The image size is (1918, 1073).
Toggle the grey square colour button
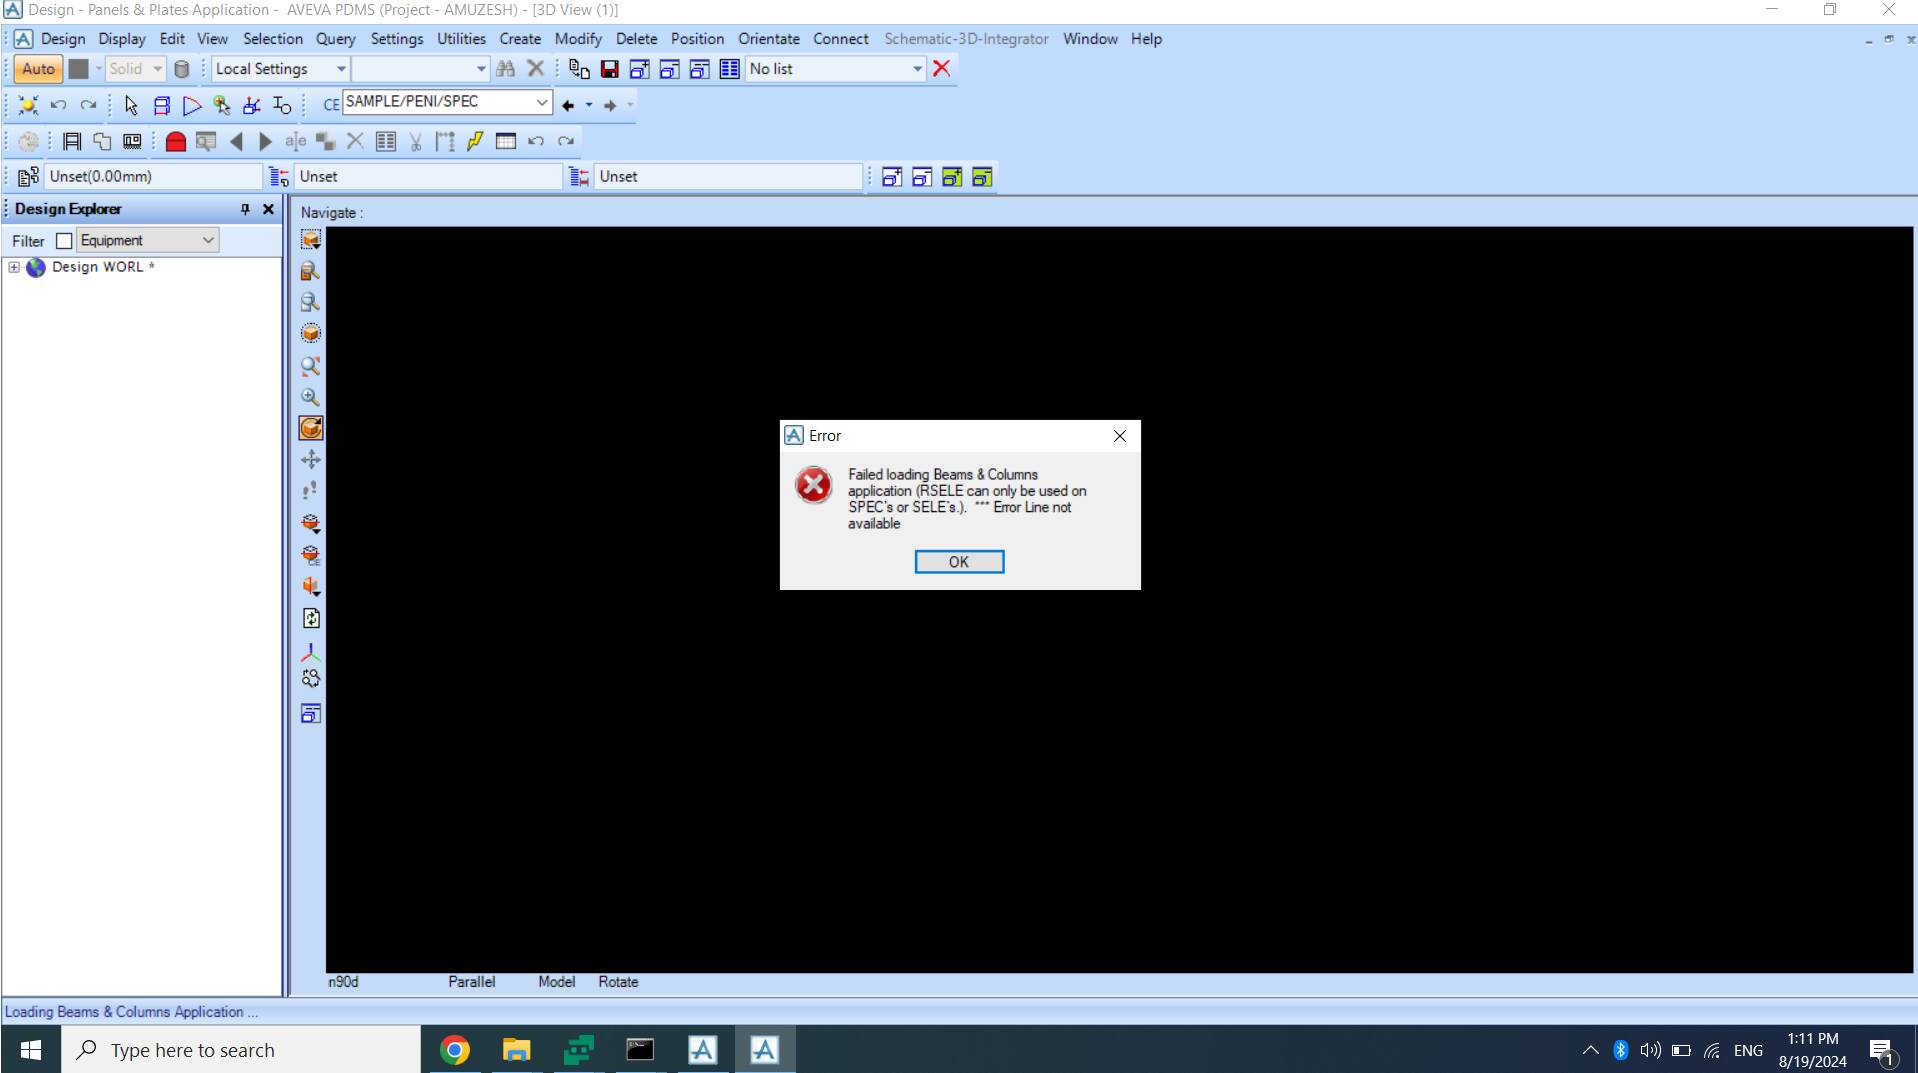tap(78, 69)
